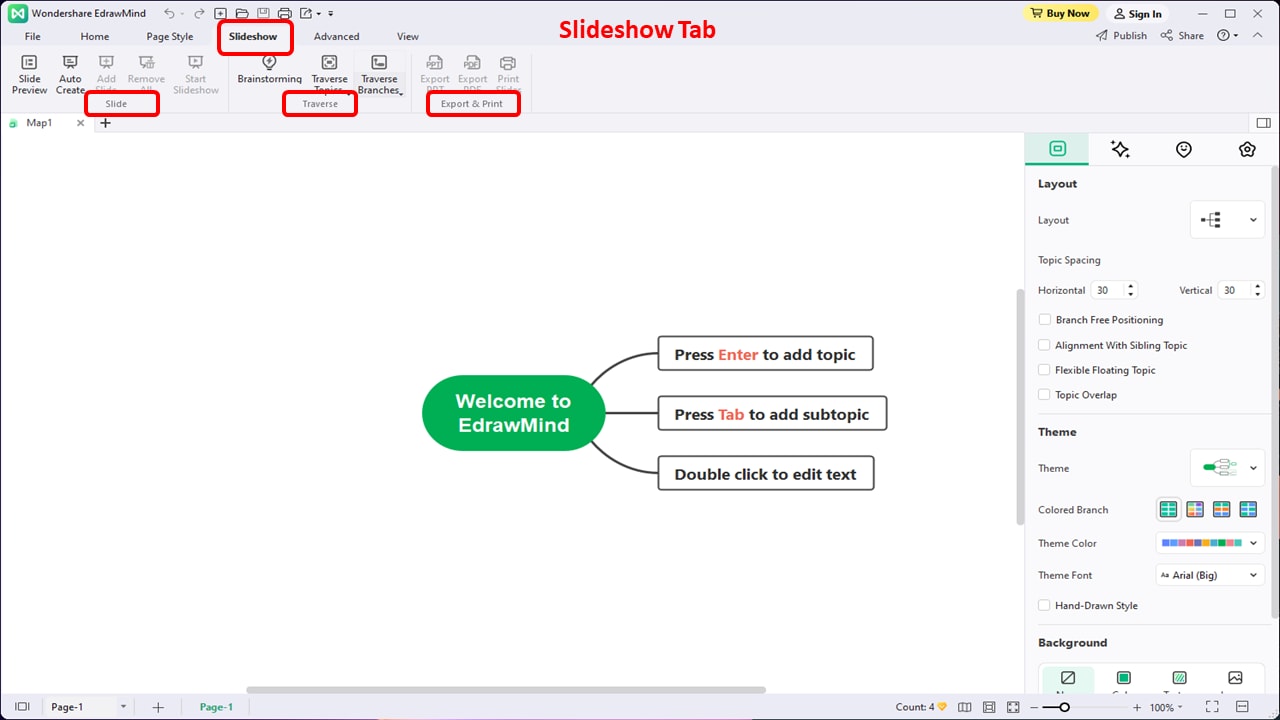Add a new page in the status bar
Viewport: 1280px width, 720px height.
pos(158,707)
